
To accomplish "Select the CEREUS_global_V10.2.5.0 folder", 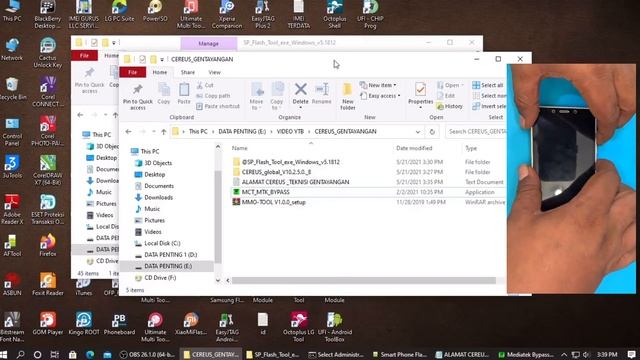I will [276, 172].
